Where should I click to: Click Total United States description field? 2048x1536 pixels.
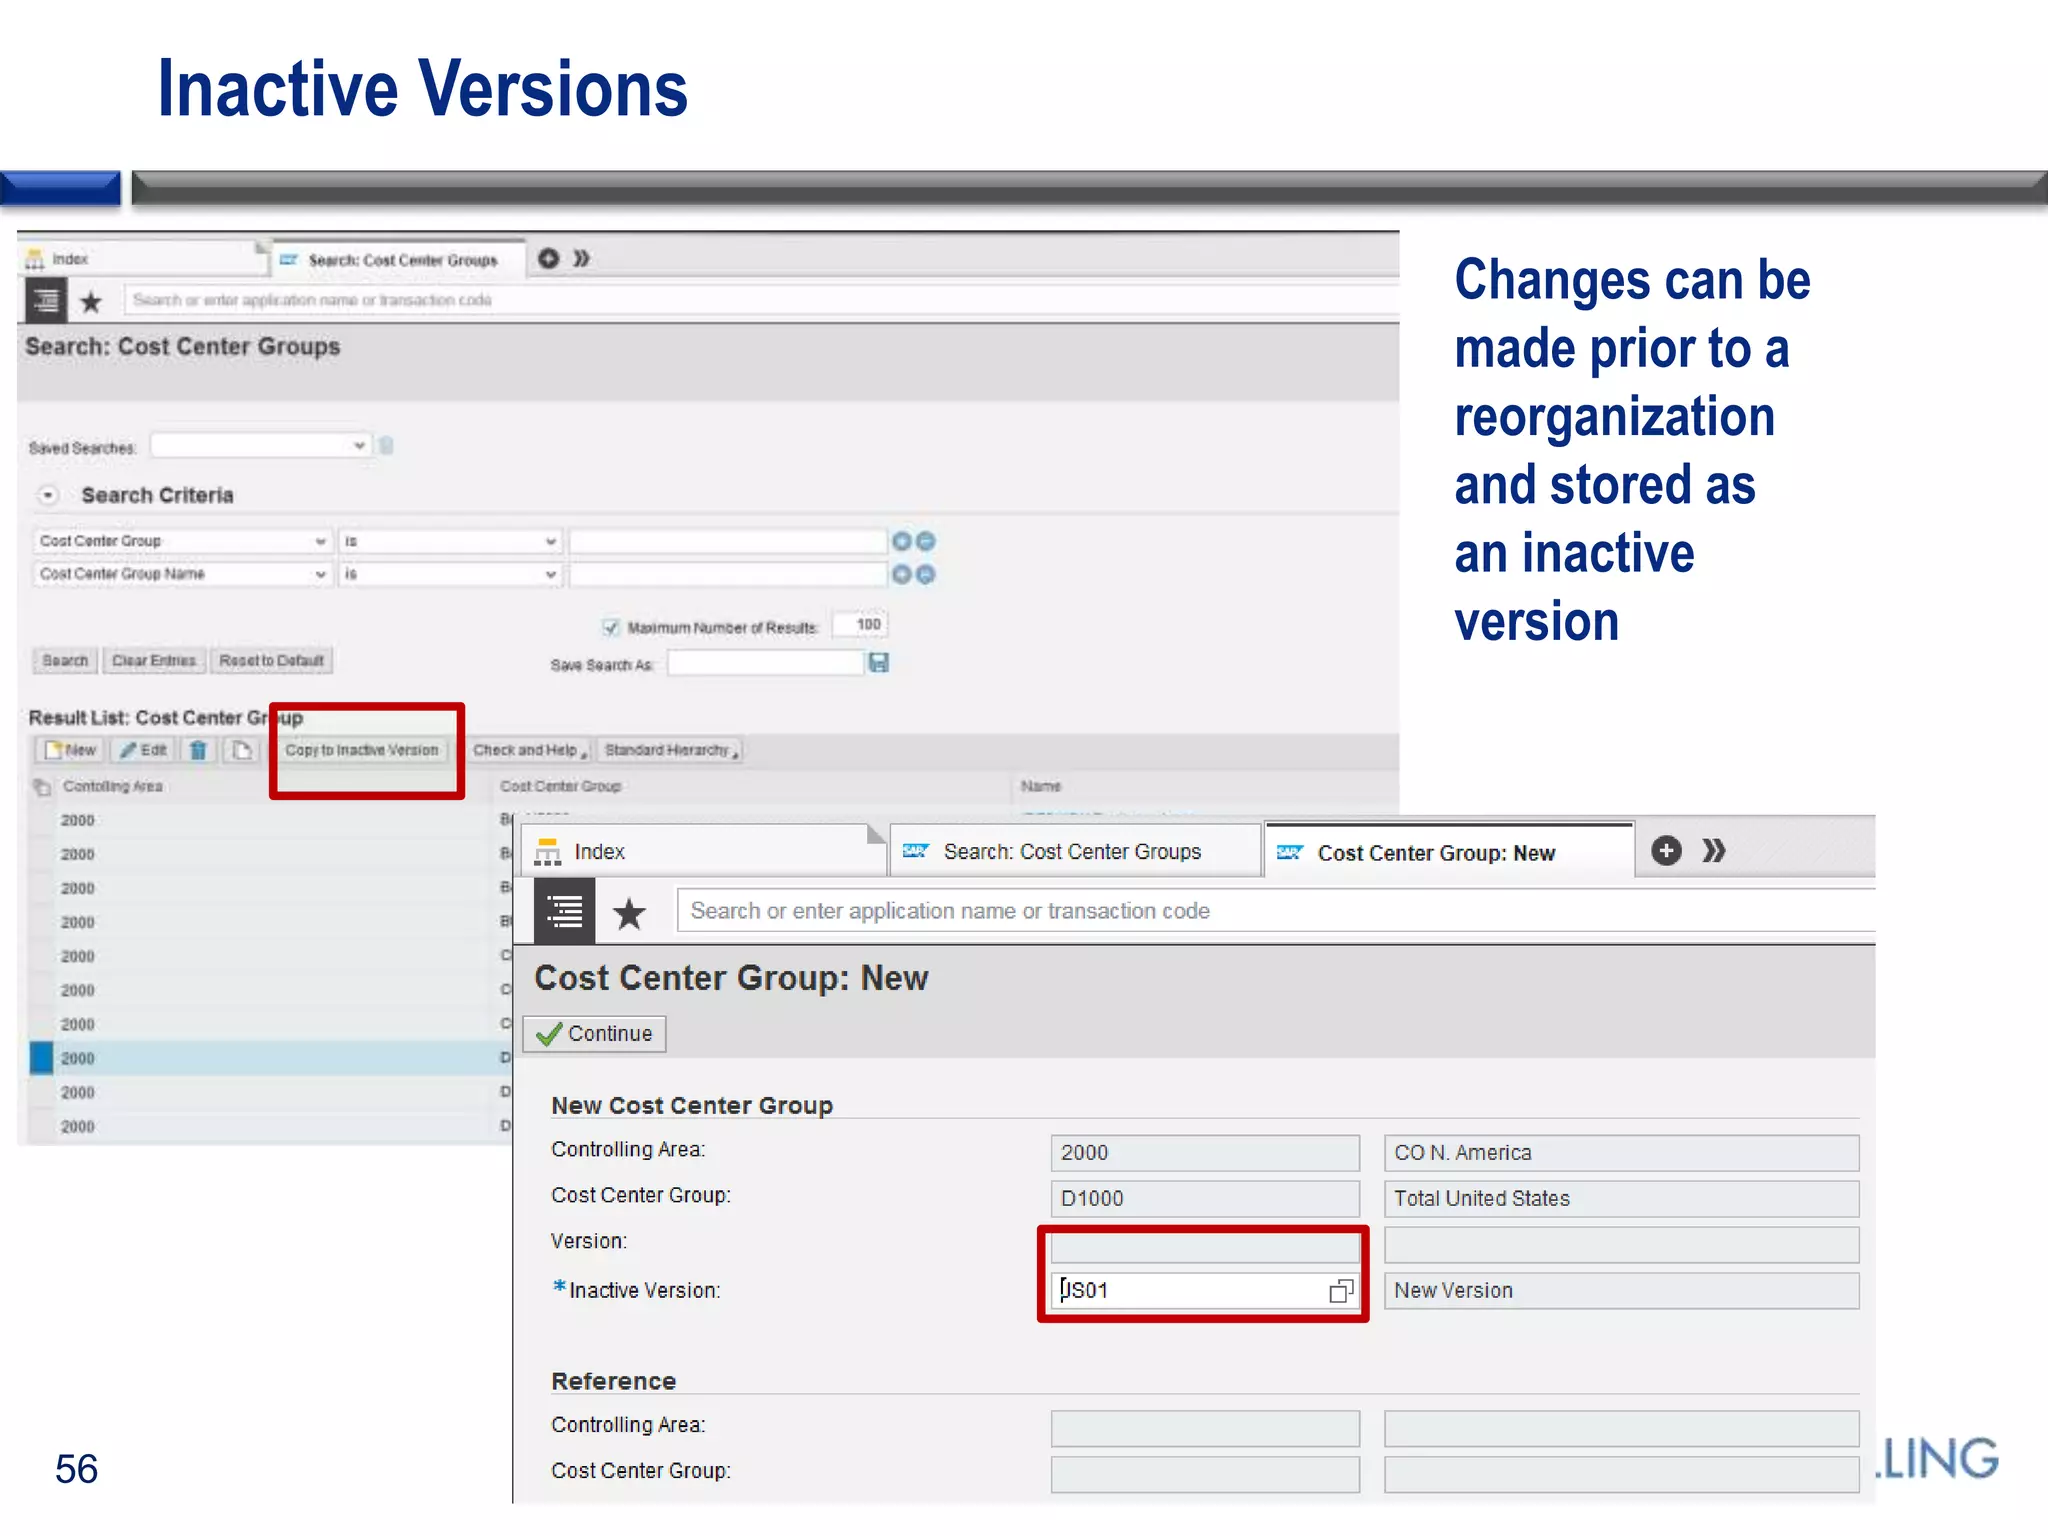point(1621,1199)
